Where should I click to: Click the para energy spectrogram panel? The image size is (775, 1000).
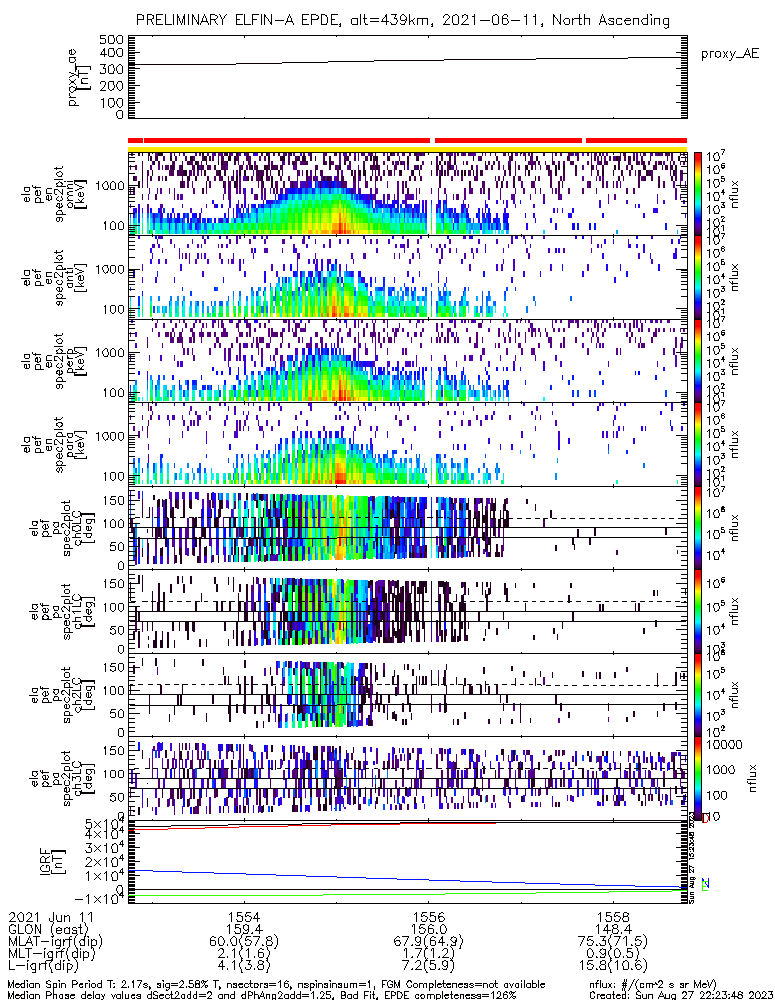408,444
